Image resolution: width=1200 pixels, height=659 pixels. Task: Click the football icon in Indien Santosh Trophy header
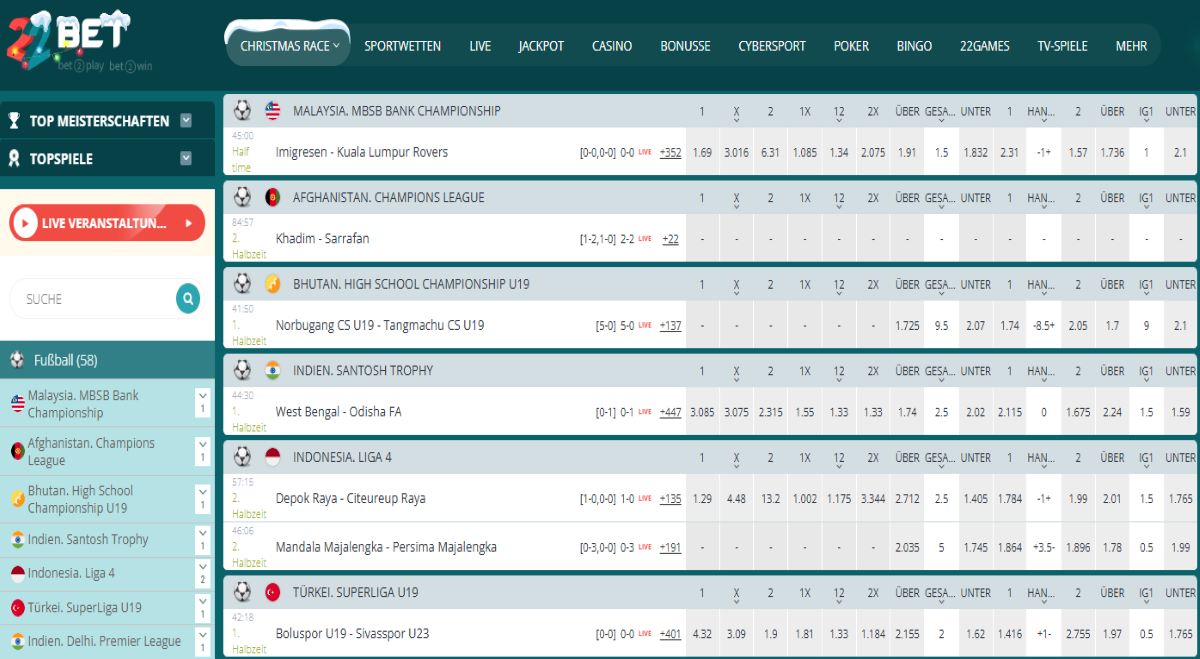tap(242, 370)
